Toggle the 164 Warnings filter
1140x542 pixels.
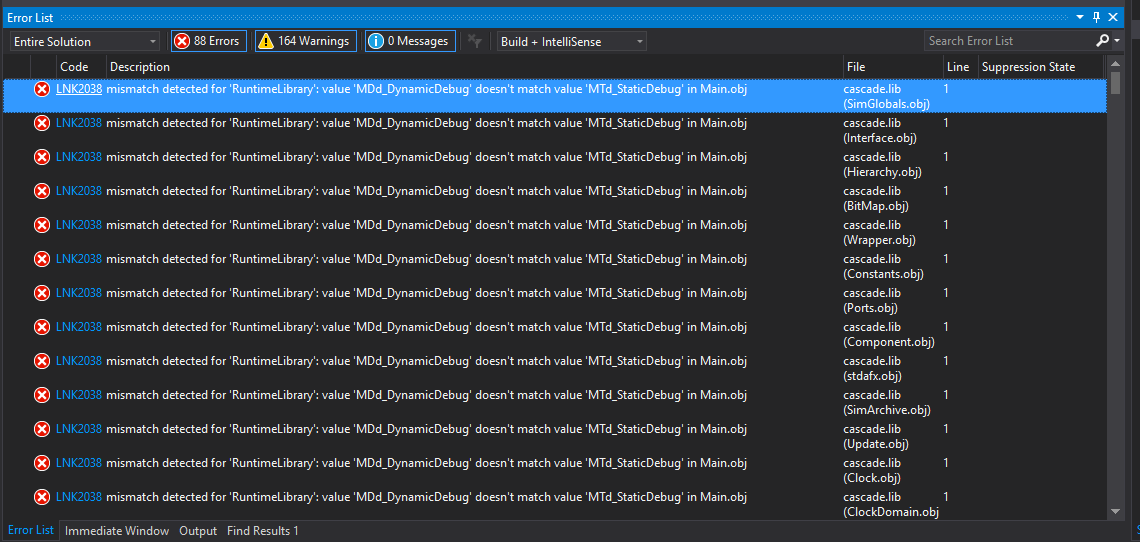305,41
